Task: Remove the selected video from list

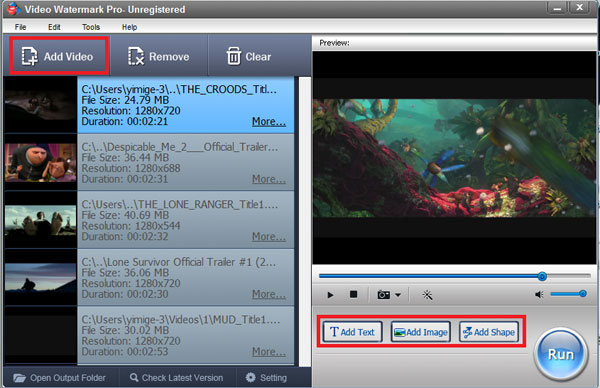Action: coord(158,56)
